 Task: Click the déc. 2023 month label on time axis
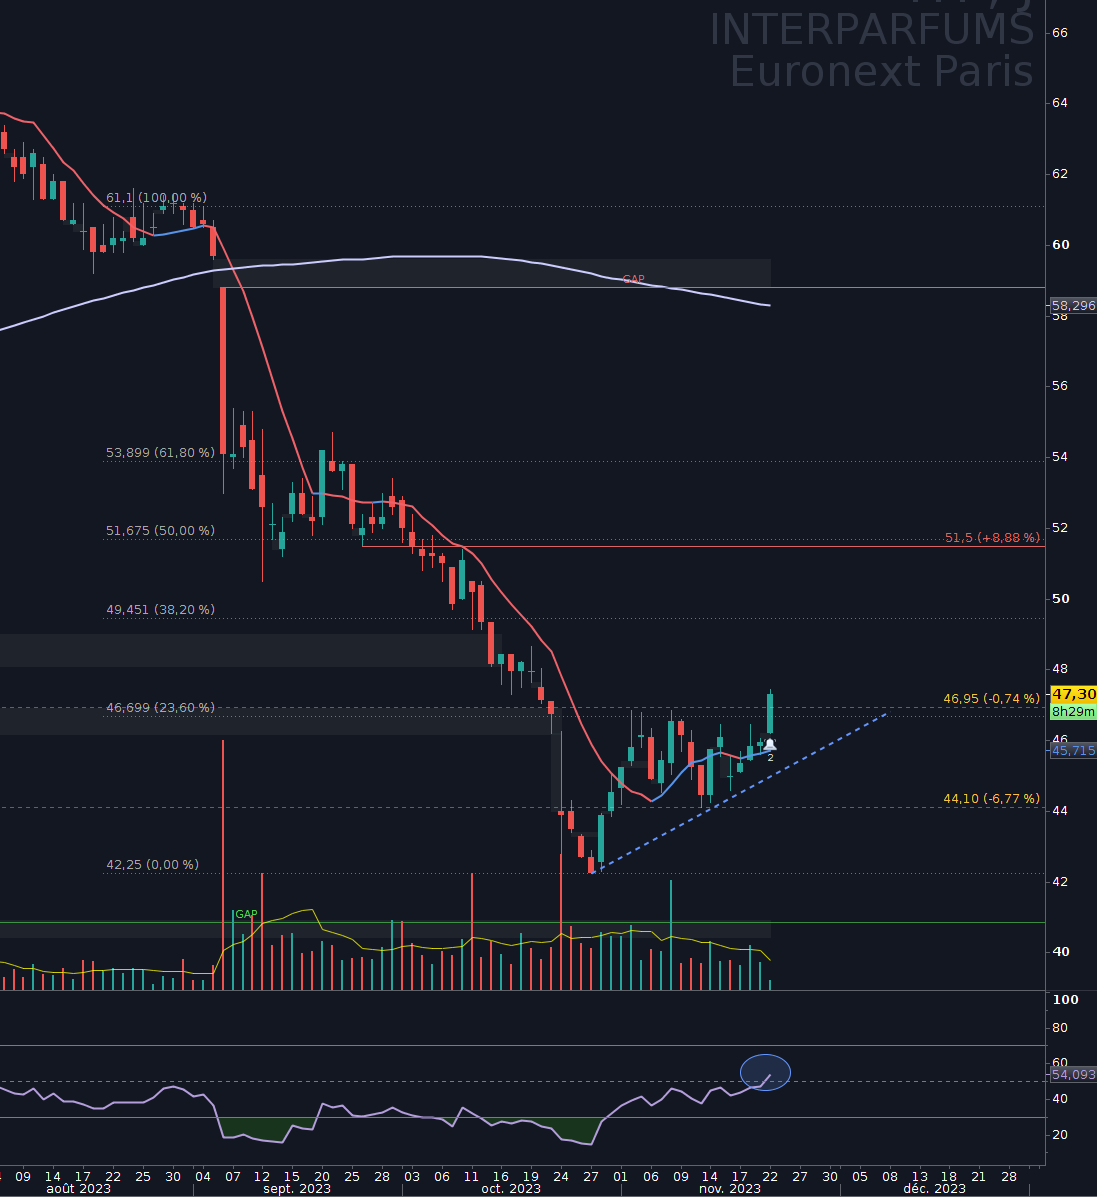pyautogui.click(x=934, y=1189)
